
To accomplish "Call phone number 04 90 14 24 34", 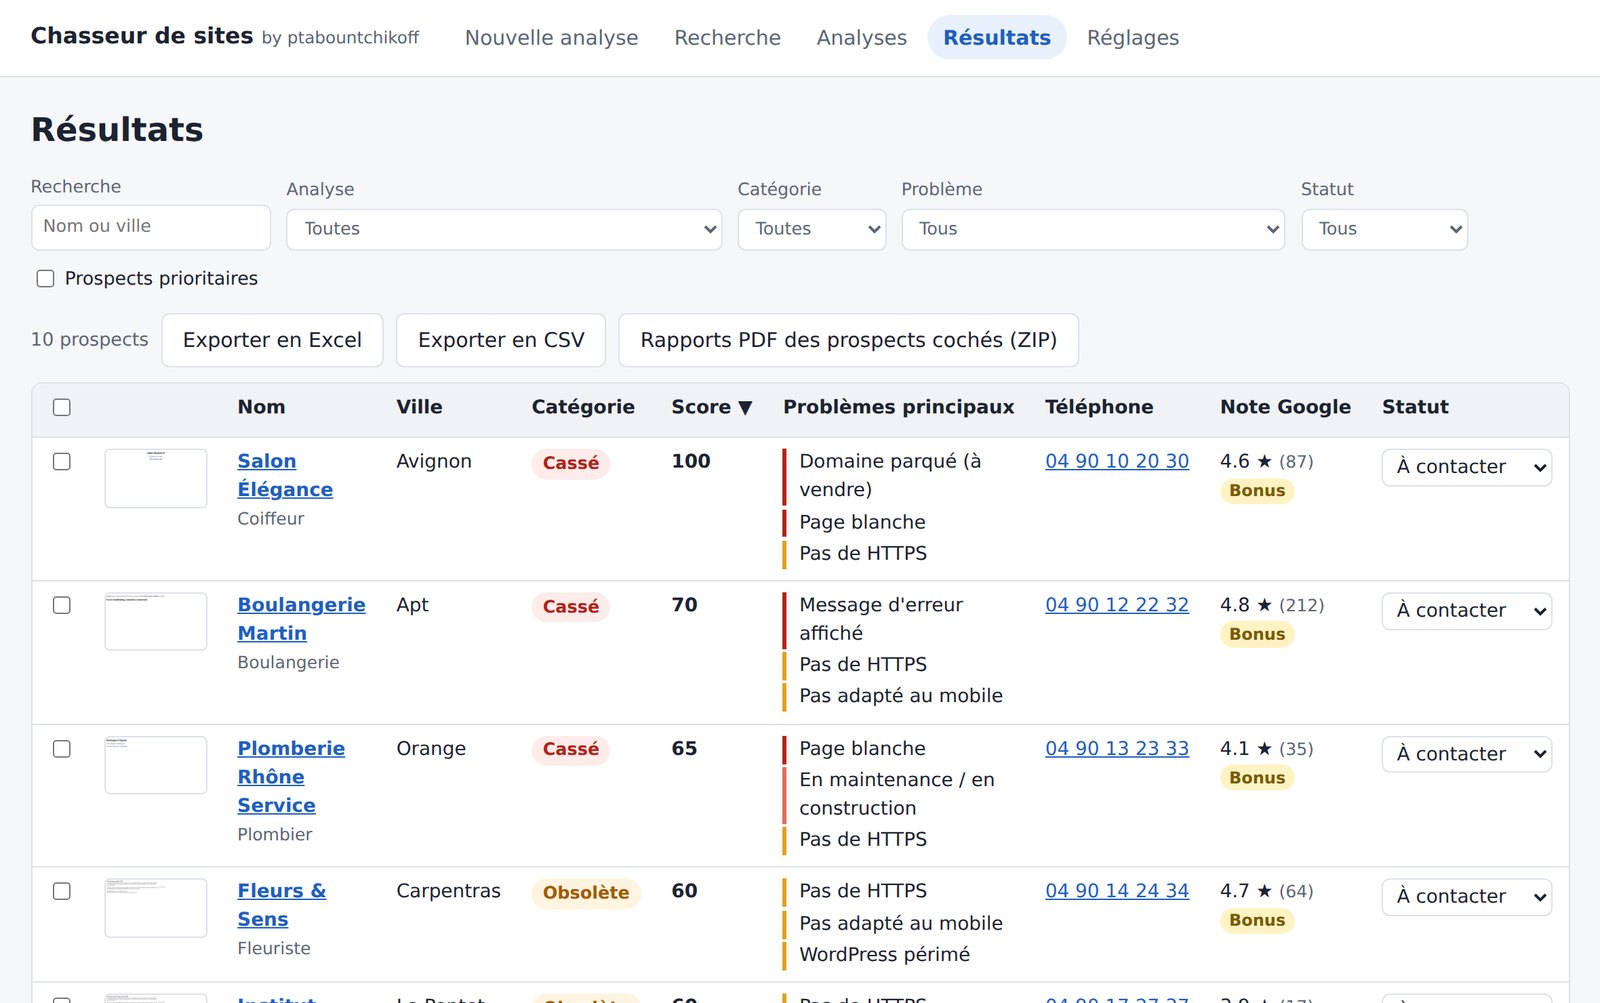I will point(1117,891).
